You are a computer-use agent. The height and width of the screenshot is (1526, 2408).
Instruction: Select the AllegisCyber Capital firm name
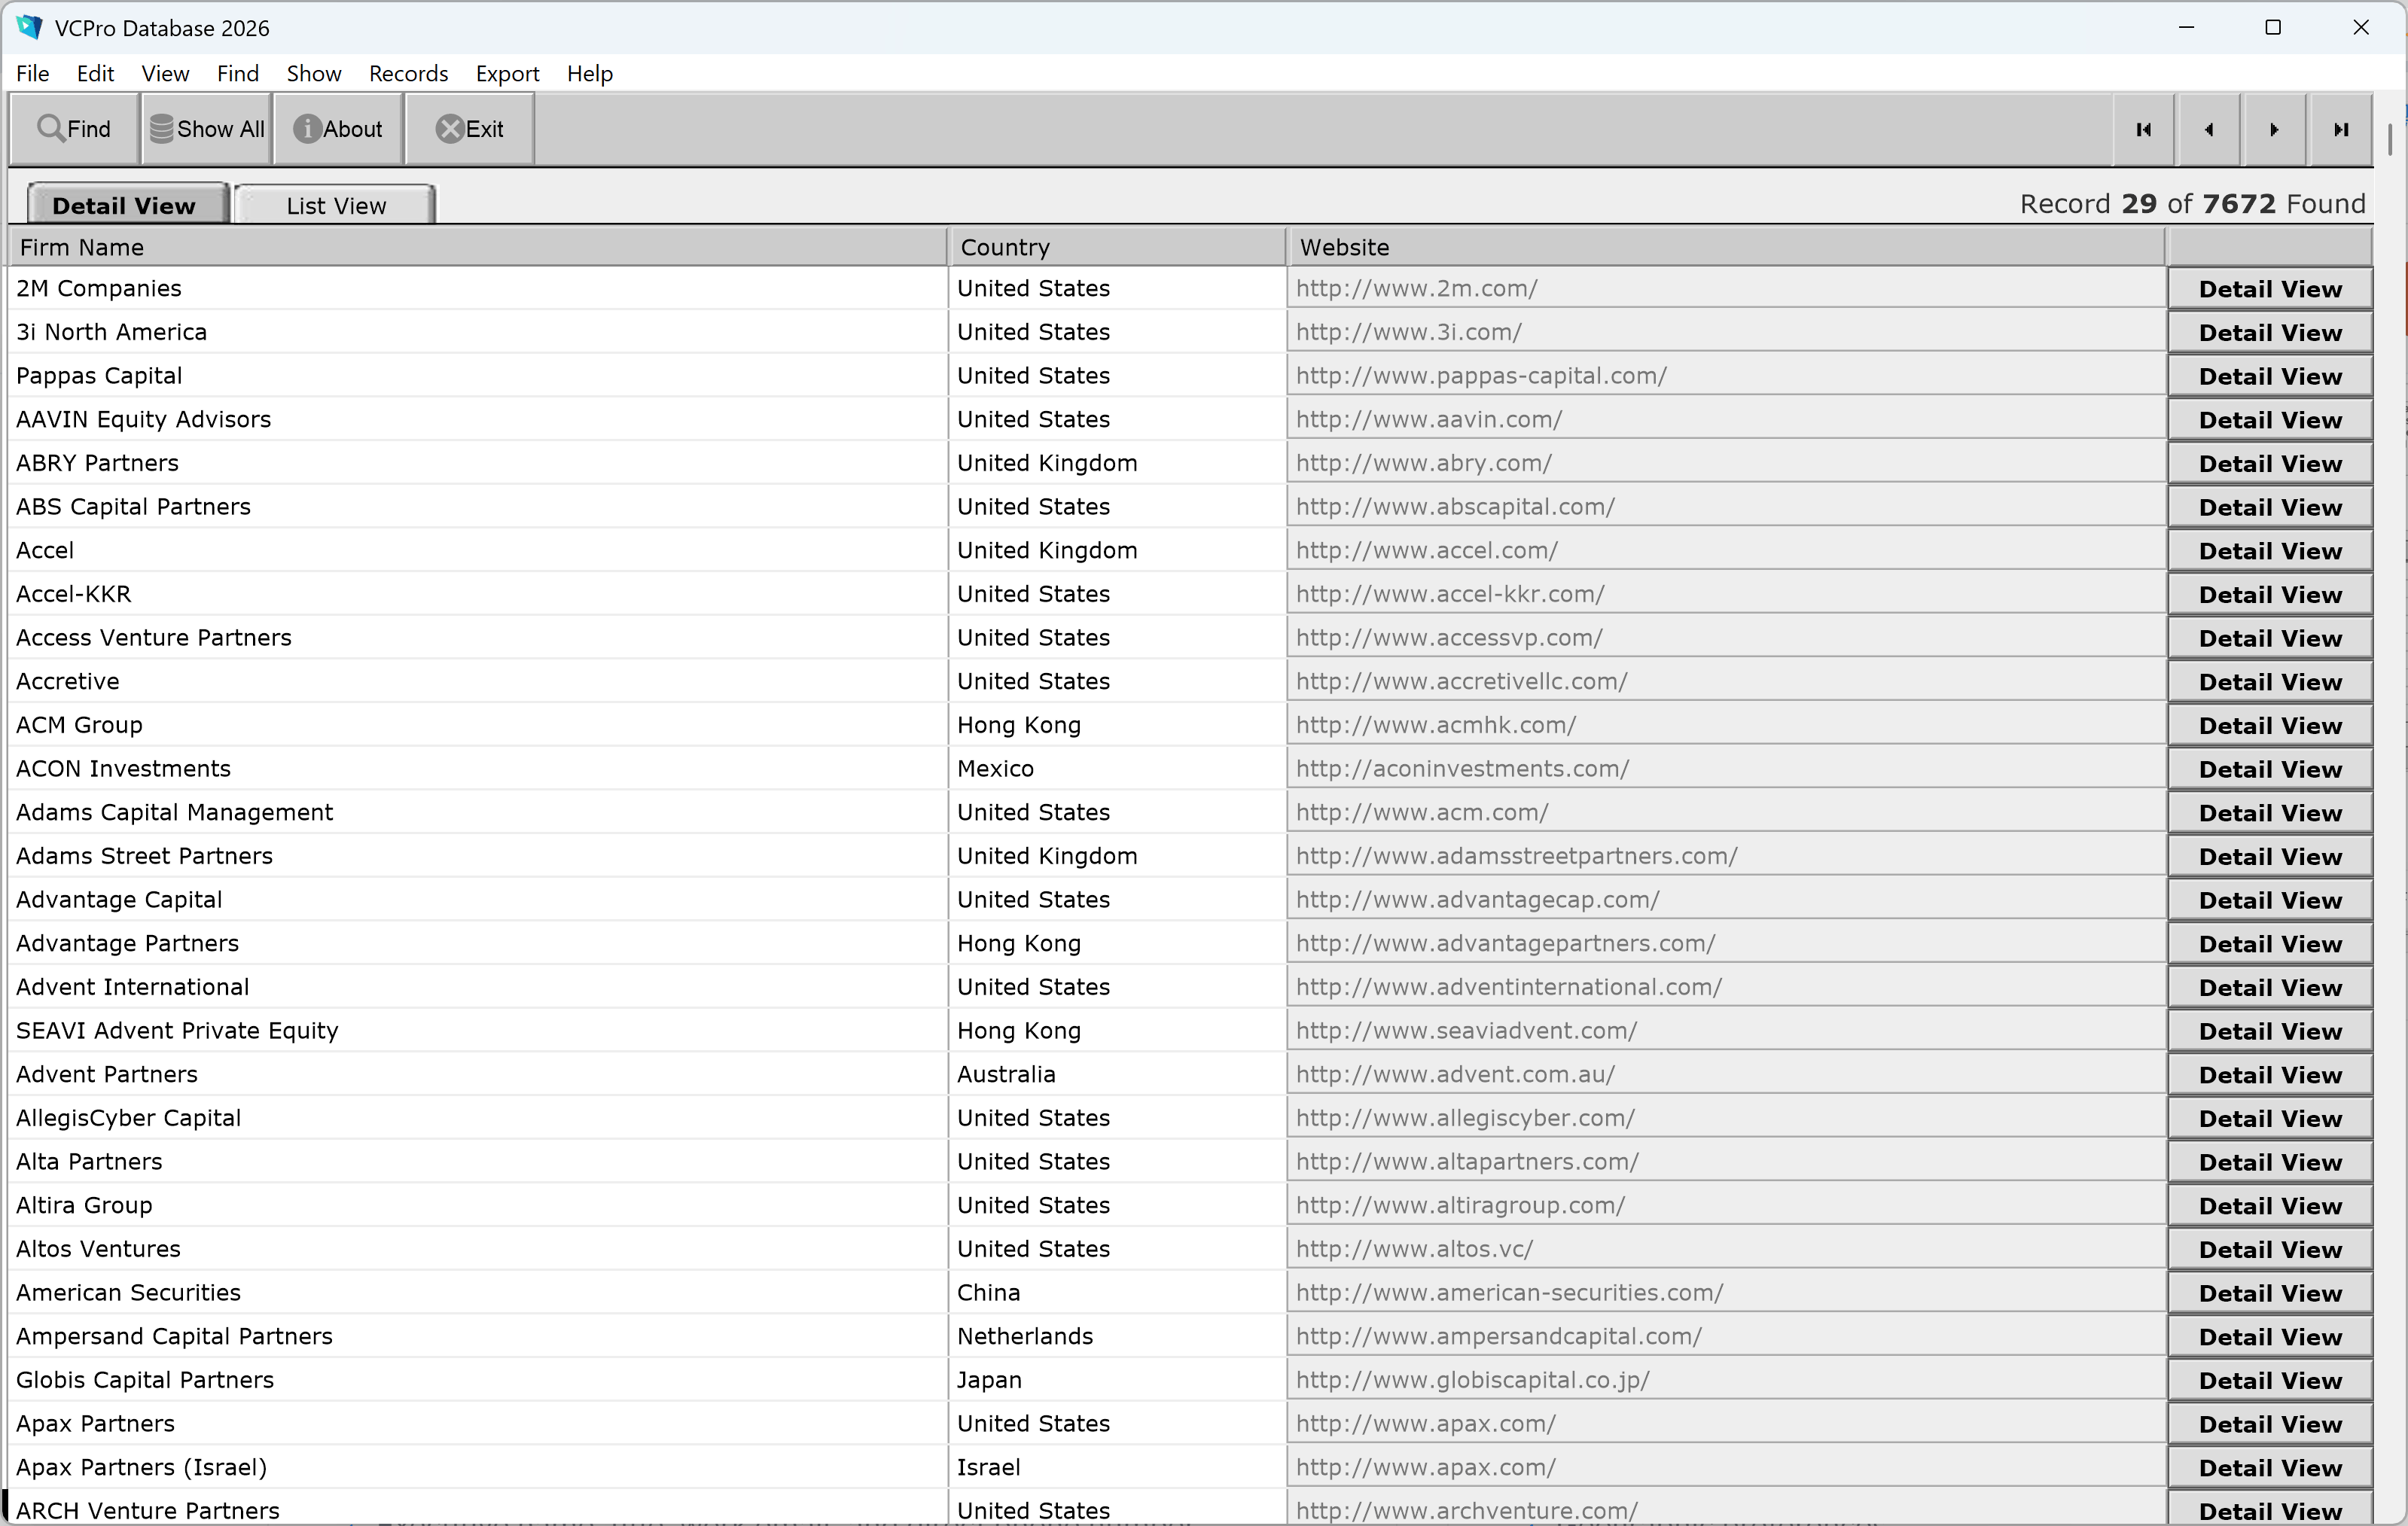(x=128, y=1117)
